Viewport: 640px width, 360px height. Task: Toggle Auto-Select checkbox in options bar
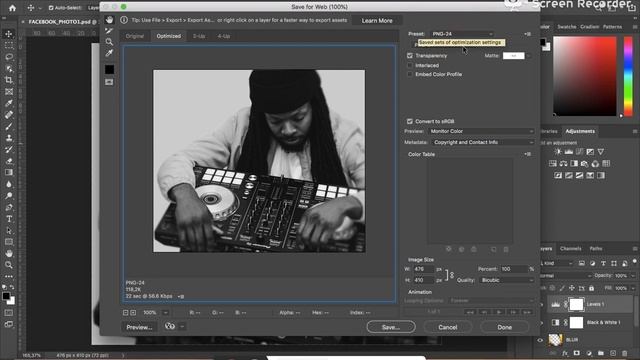click(x=51, y=8)
